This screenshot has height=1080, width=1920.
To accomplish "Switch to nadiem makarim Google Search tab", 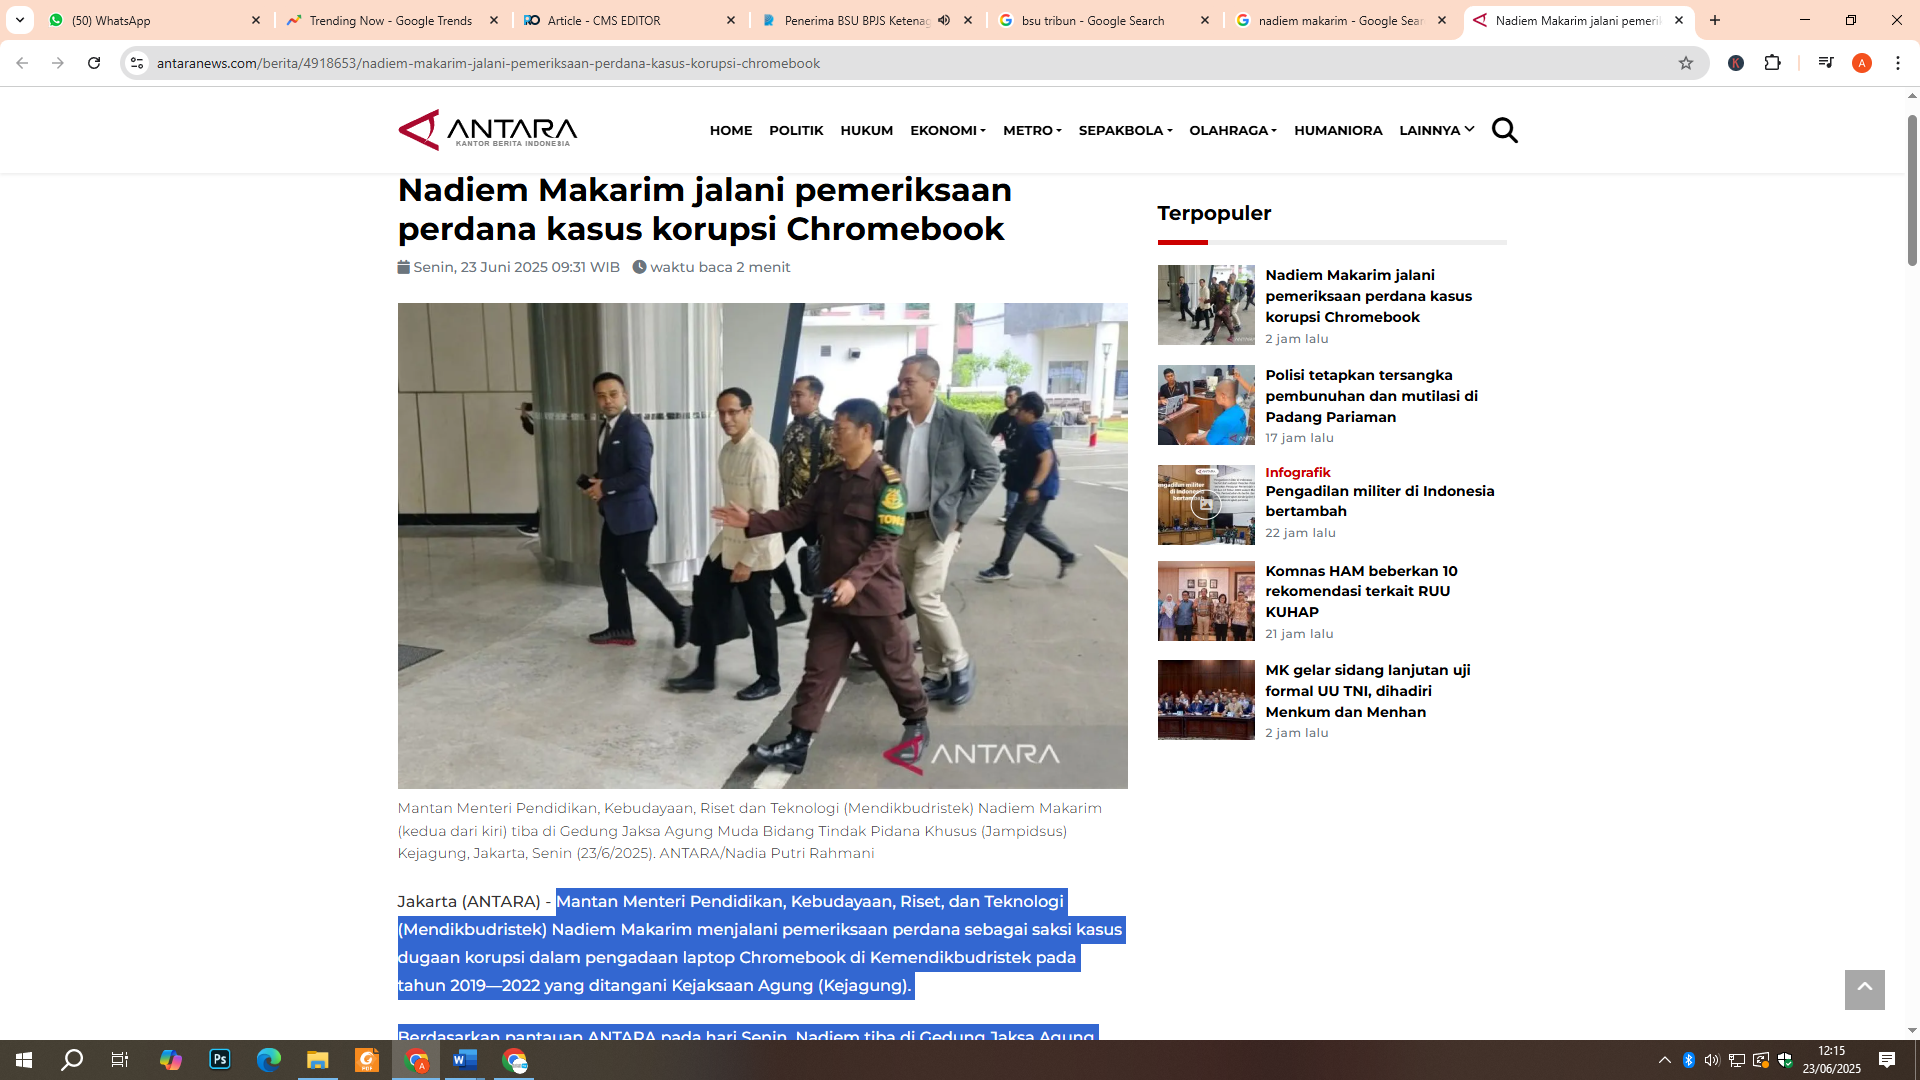I will 1340,20.
